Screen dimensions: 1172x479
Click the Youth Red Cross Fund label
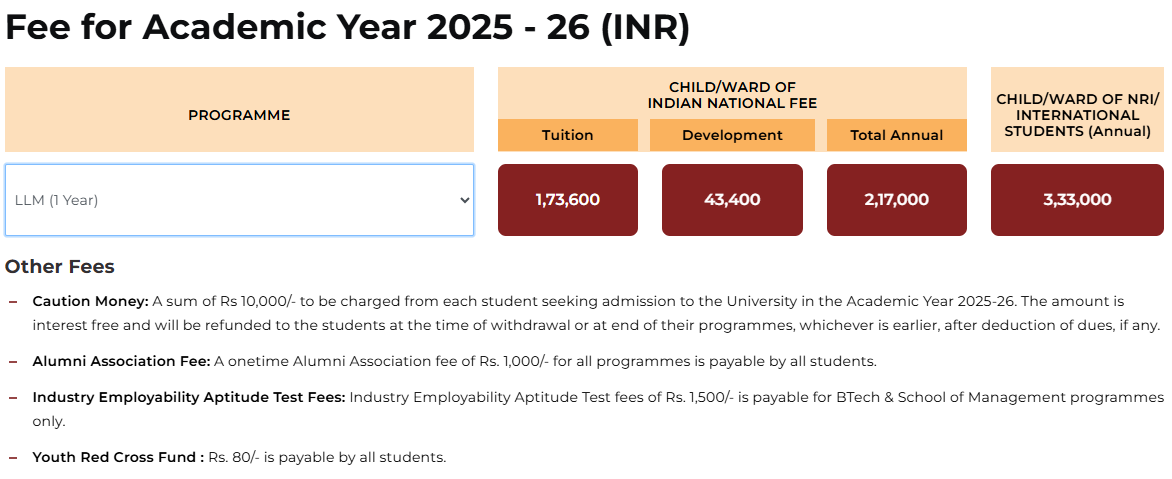118,457
